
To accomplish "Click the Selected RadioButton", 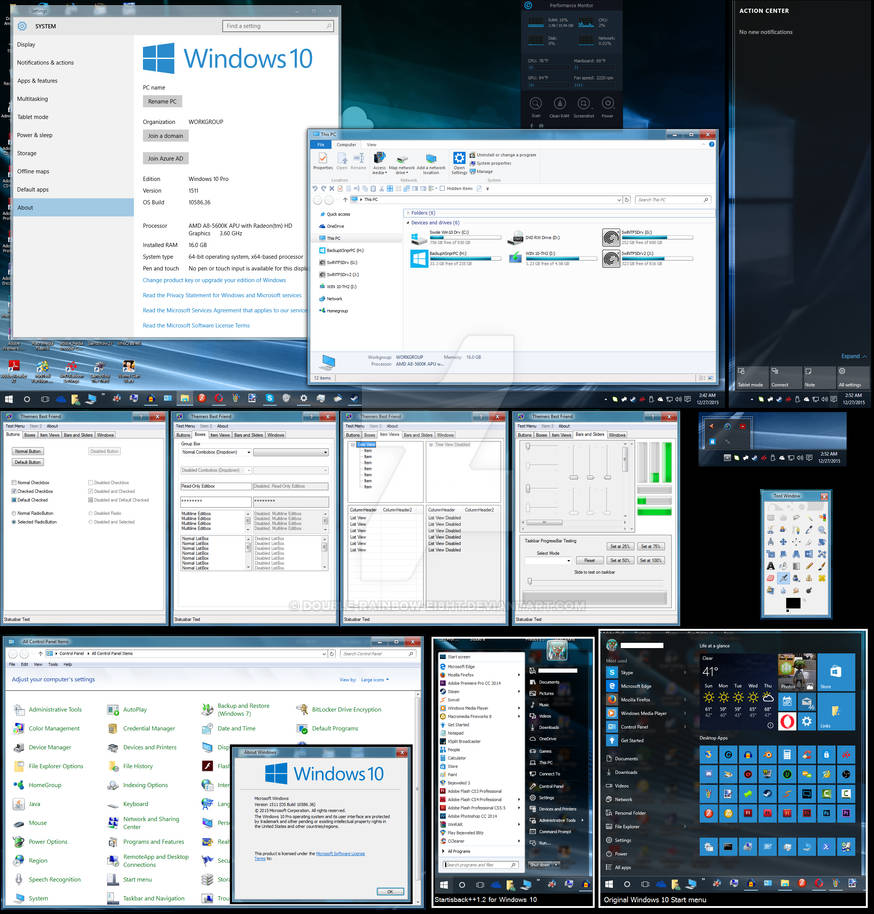I will click(14, 522).
